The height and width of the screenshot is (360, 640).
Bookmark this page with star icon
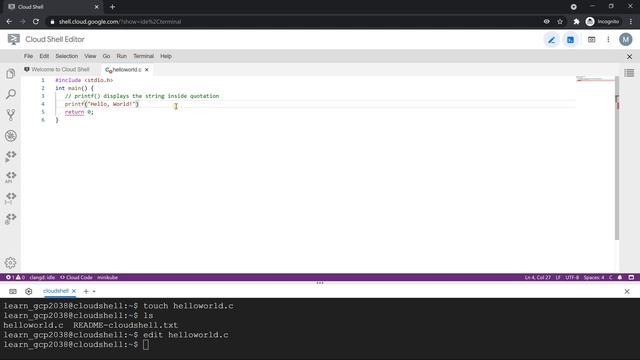(x=560, y=22)
